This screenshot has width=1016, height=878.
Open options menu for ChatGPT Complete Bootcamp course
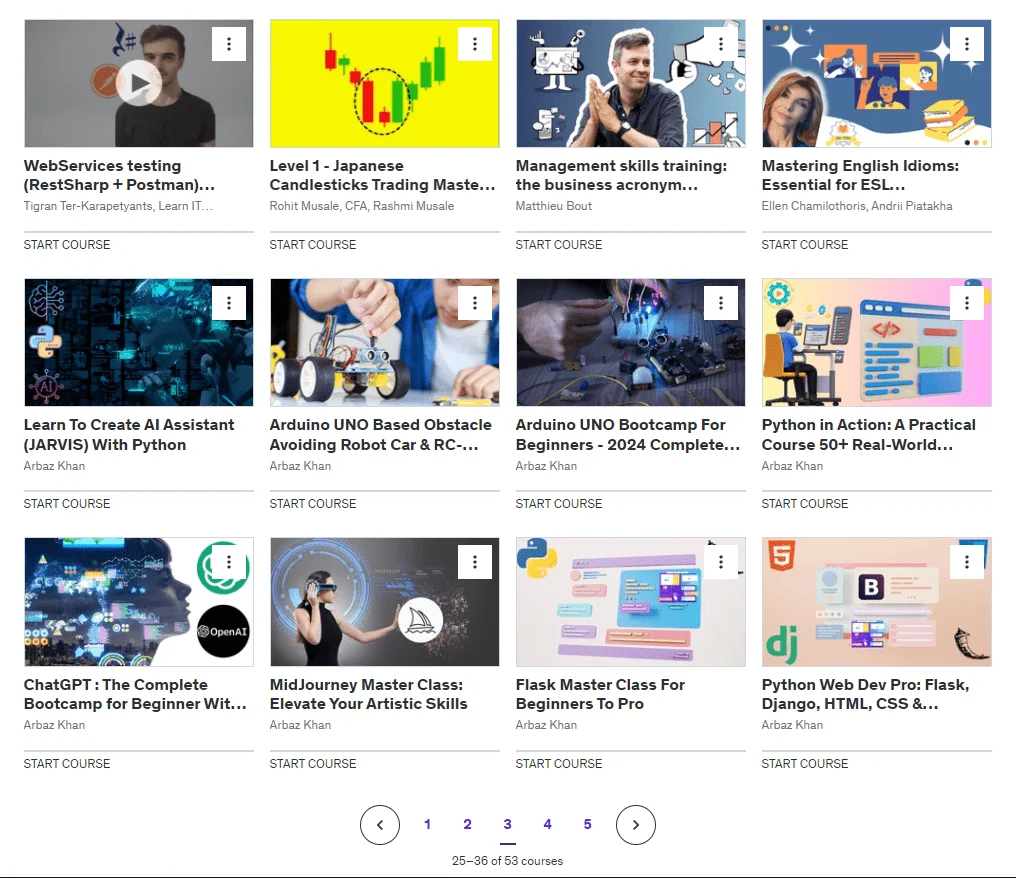point(229,562)
